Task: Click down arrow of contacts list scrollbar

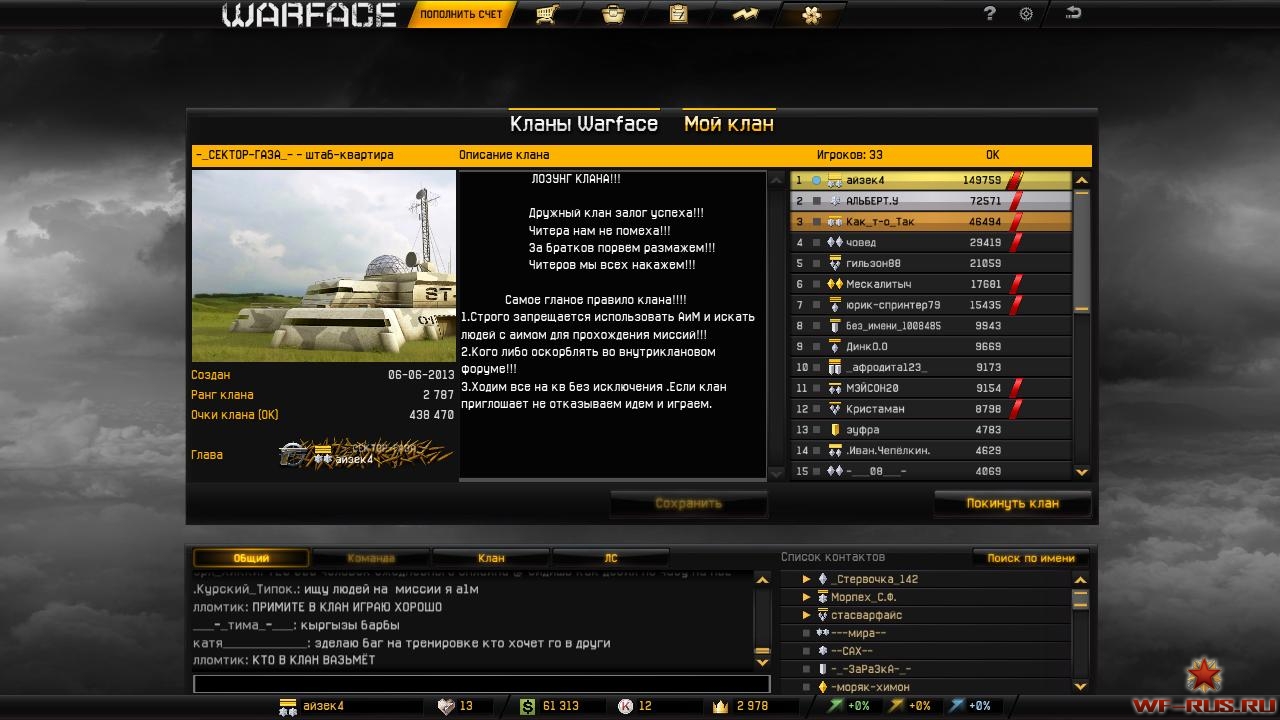Action: [1081, 687]
